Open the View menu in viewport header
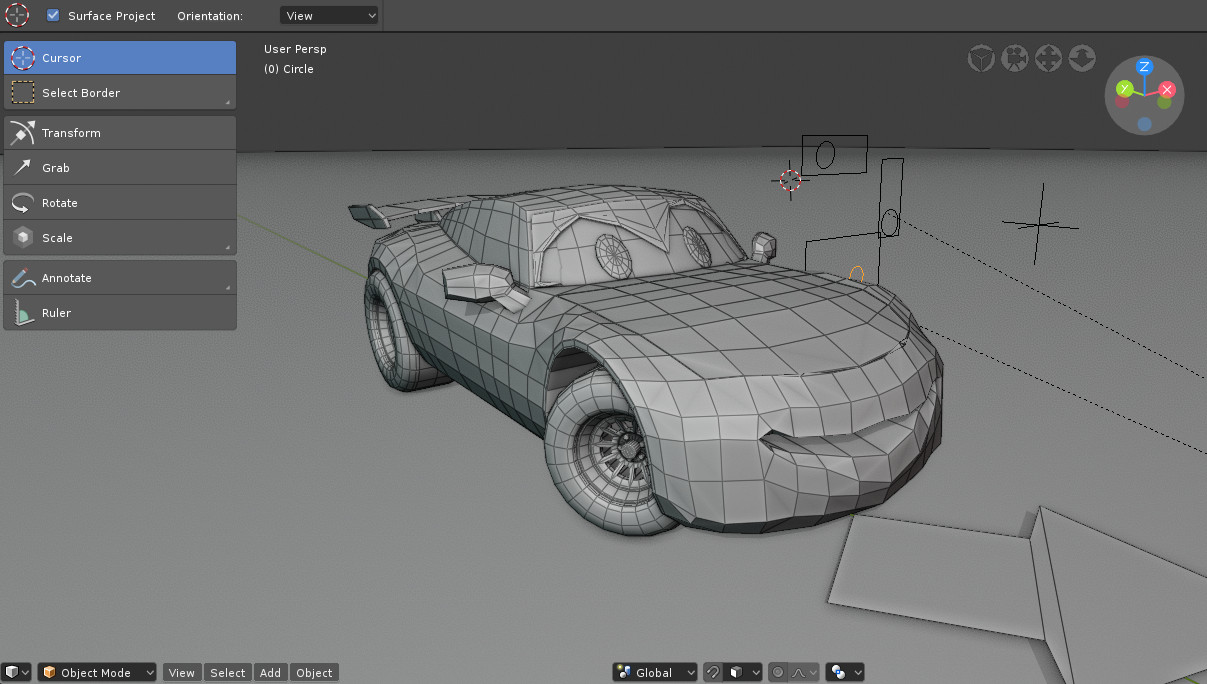Viewport: 1207px width, 684px height. (x=181, y=672)
